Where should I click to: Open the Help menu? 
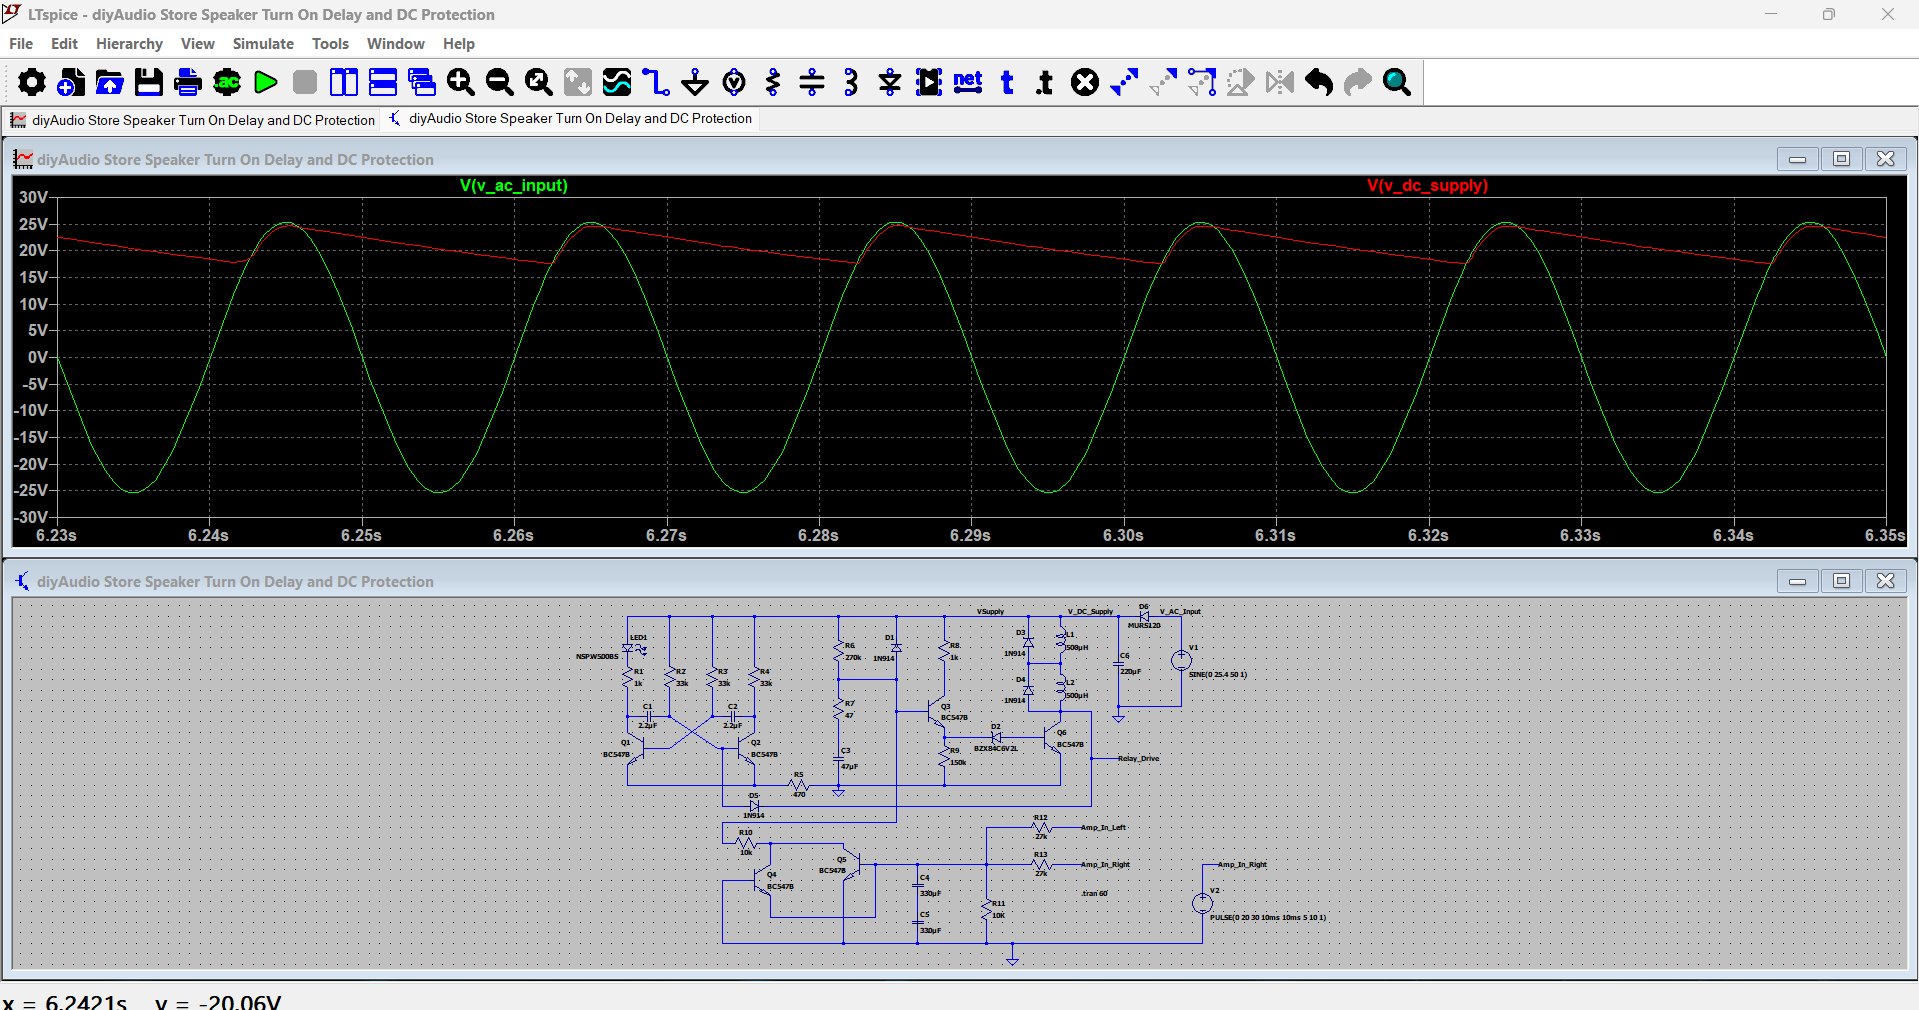(459, 44)
